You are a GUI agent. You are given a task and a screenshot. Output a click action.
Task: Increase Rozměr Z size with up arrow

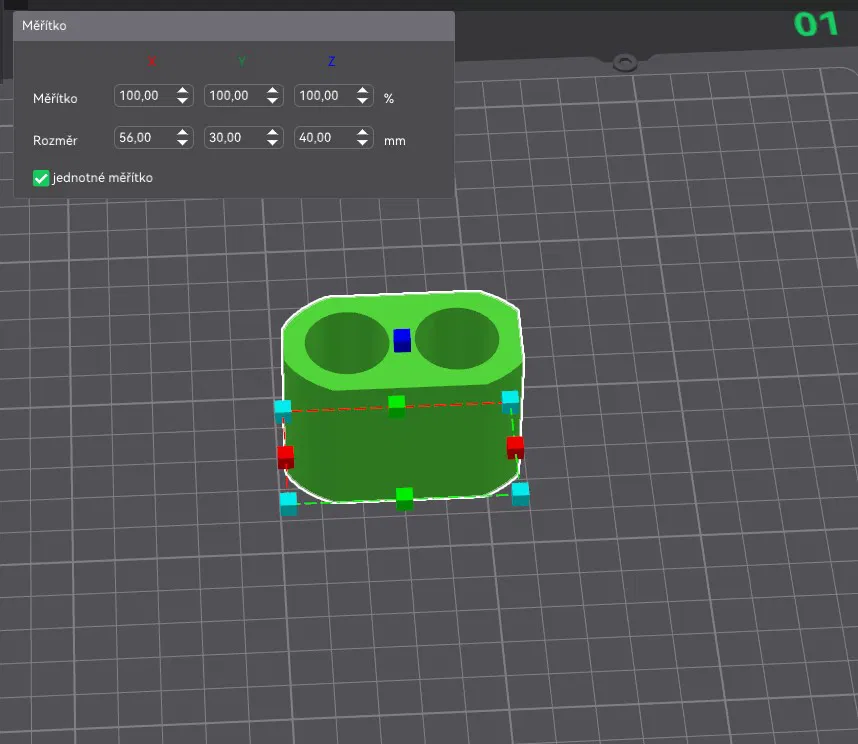coord(363,133)
